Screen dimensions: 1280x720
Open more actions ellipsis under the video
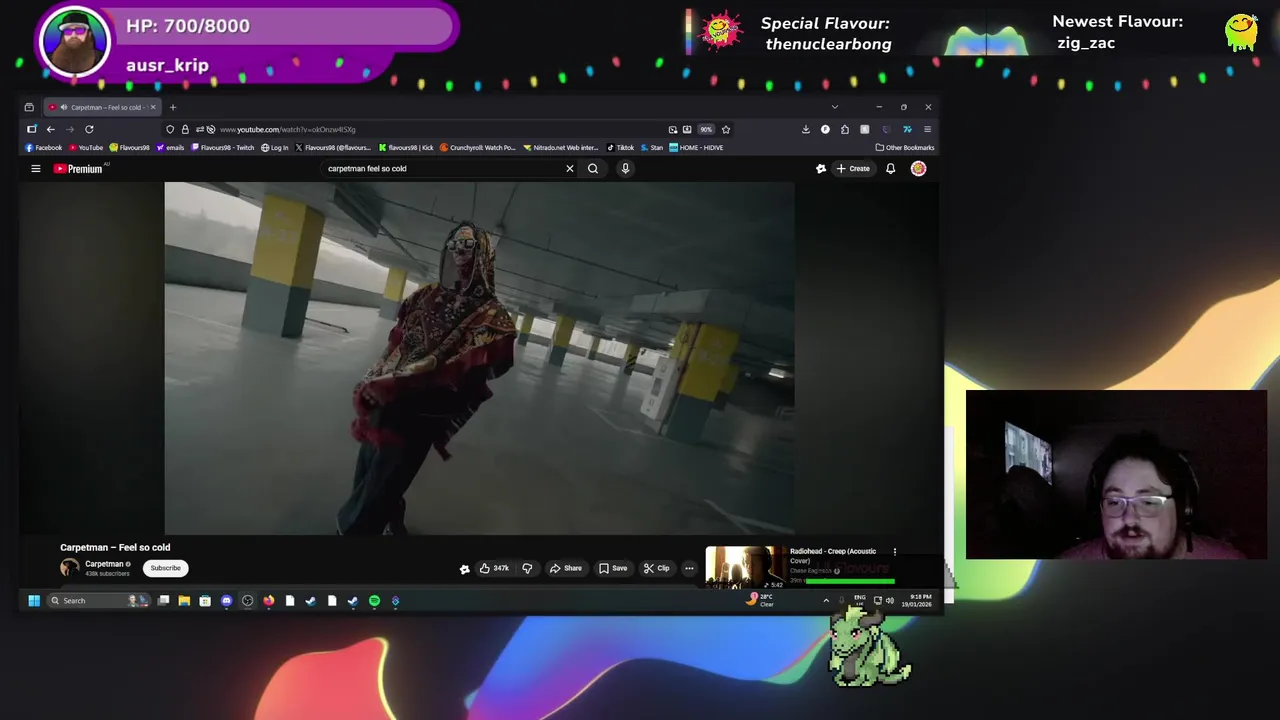(x=689, y=568)
